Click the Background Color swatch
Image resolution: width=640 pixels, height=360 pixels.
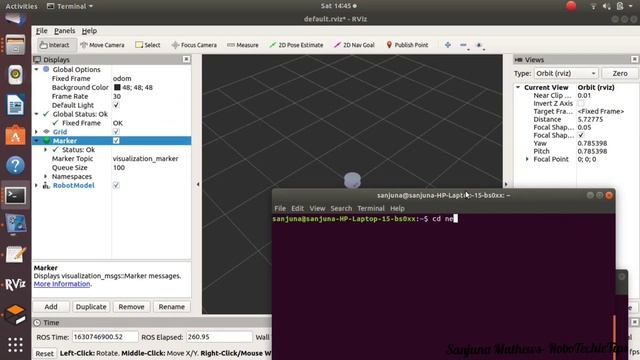click(117, 87)
